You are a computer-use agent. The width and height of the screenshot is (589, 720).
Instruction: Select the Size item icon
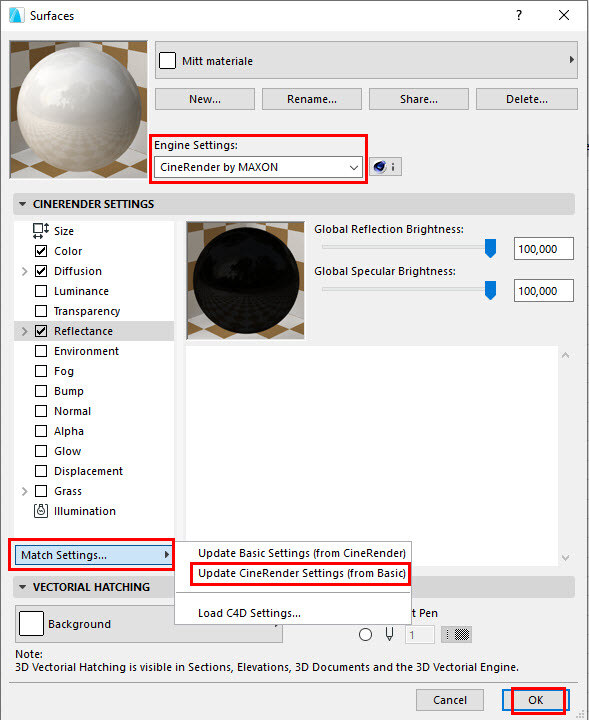pyautogui.click(x=41, y=231)
